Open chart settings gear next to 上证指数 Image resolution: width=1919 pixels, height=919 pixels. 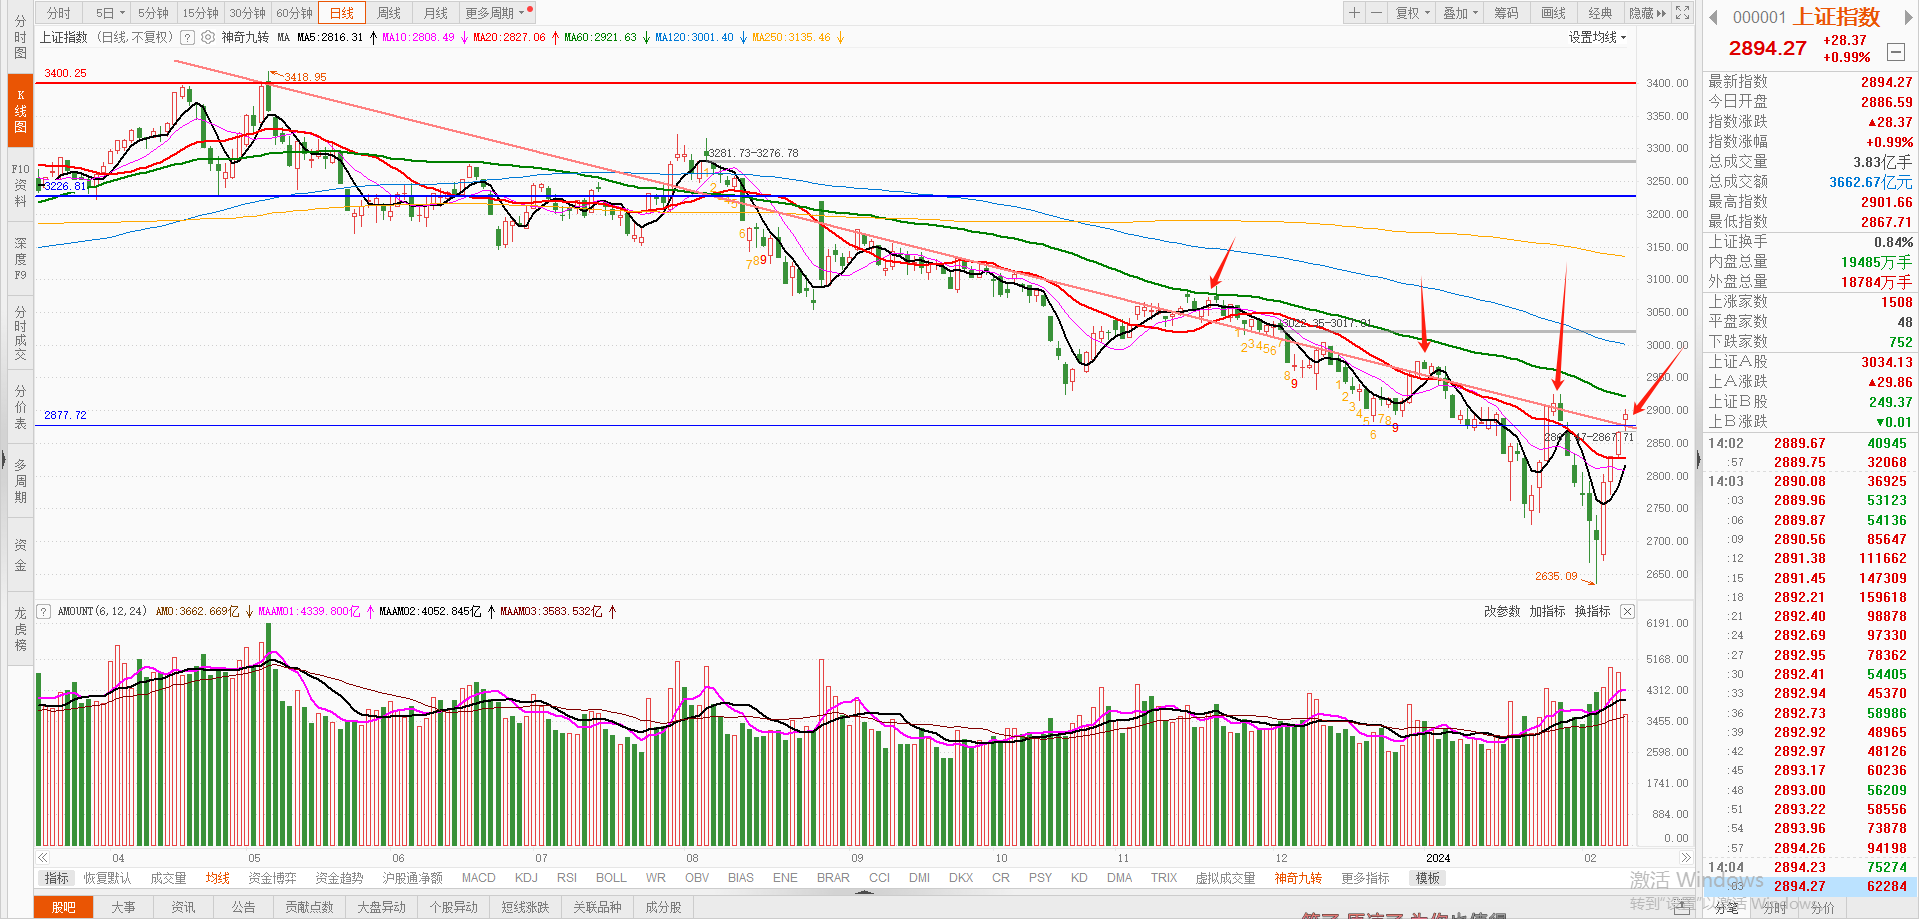click(208, 37)
